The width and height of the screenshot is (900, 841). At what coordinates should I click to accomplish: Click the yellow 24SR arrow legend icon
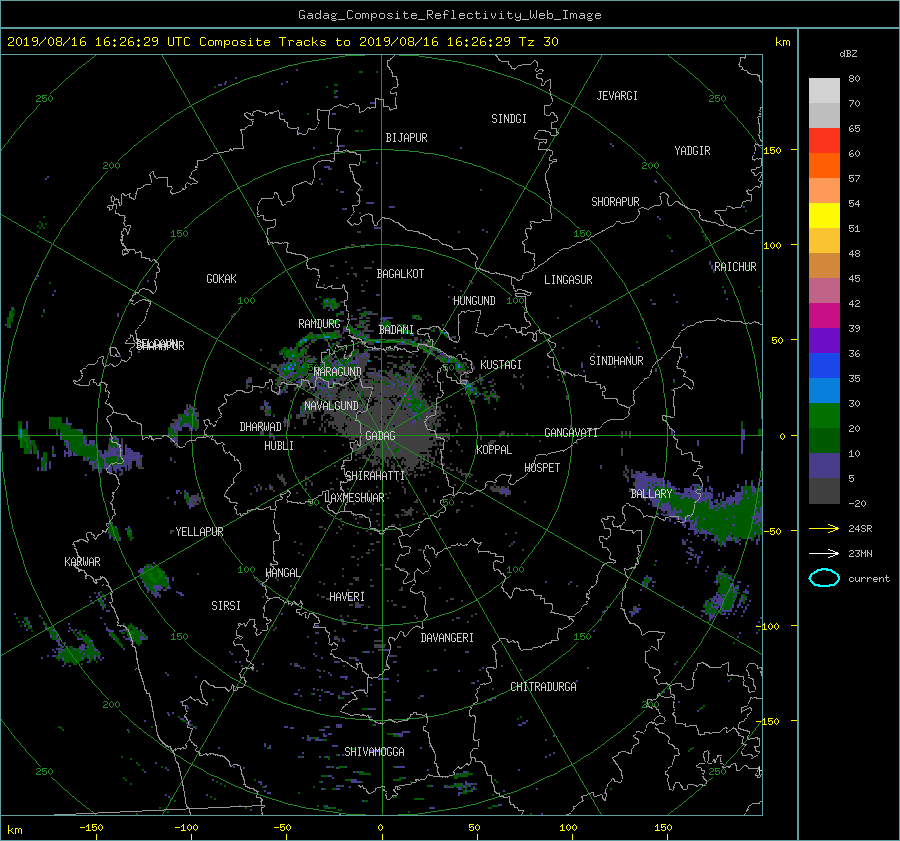tap(824, 528)
